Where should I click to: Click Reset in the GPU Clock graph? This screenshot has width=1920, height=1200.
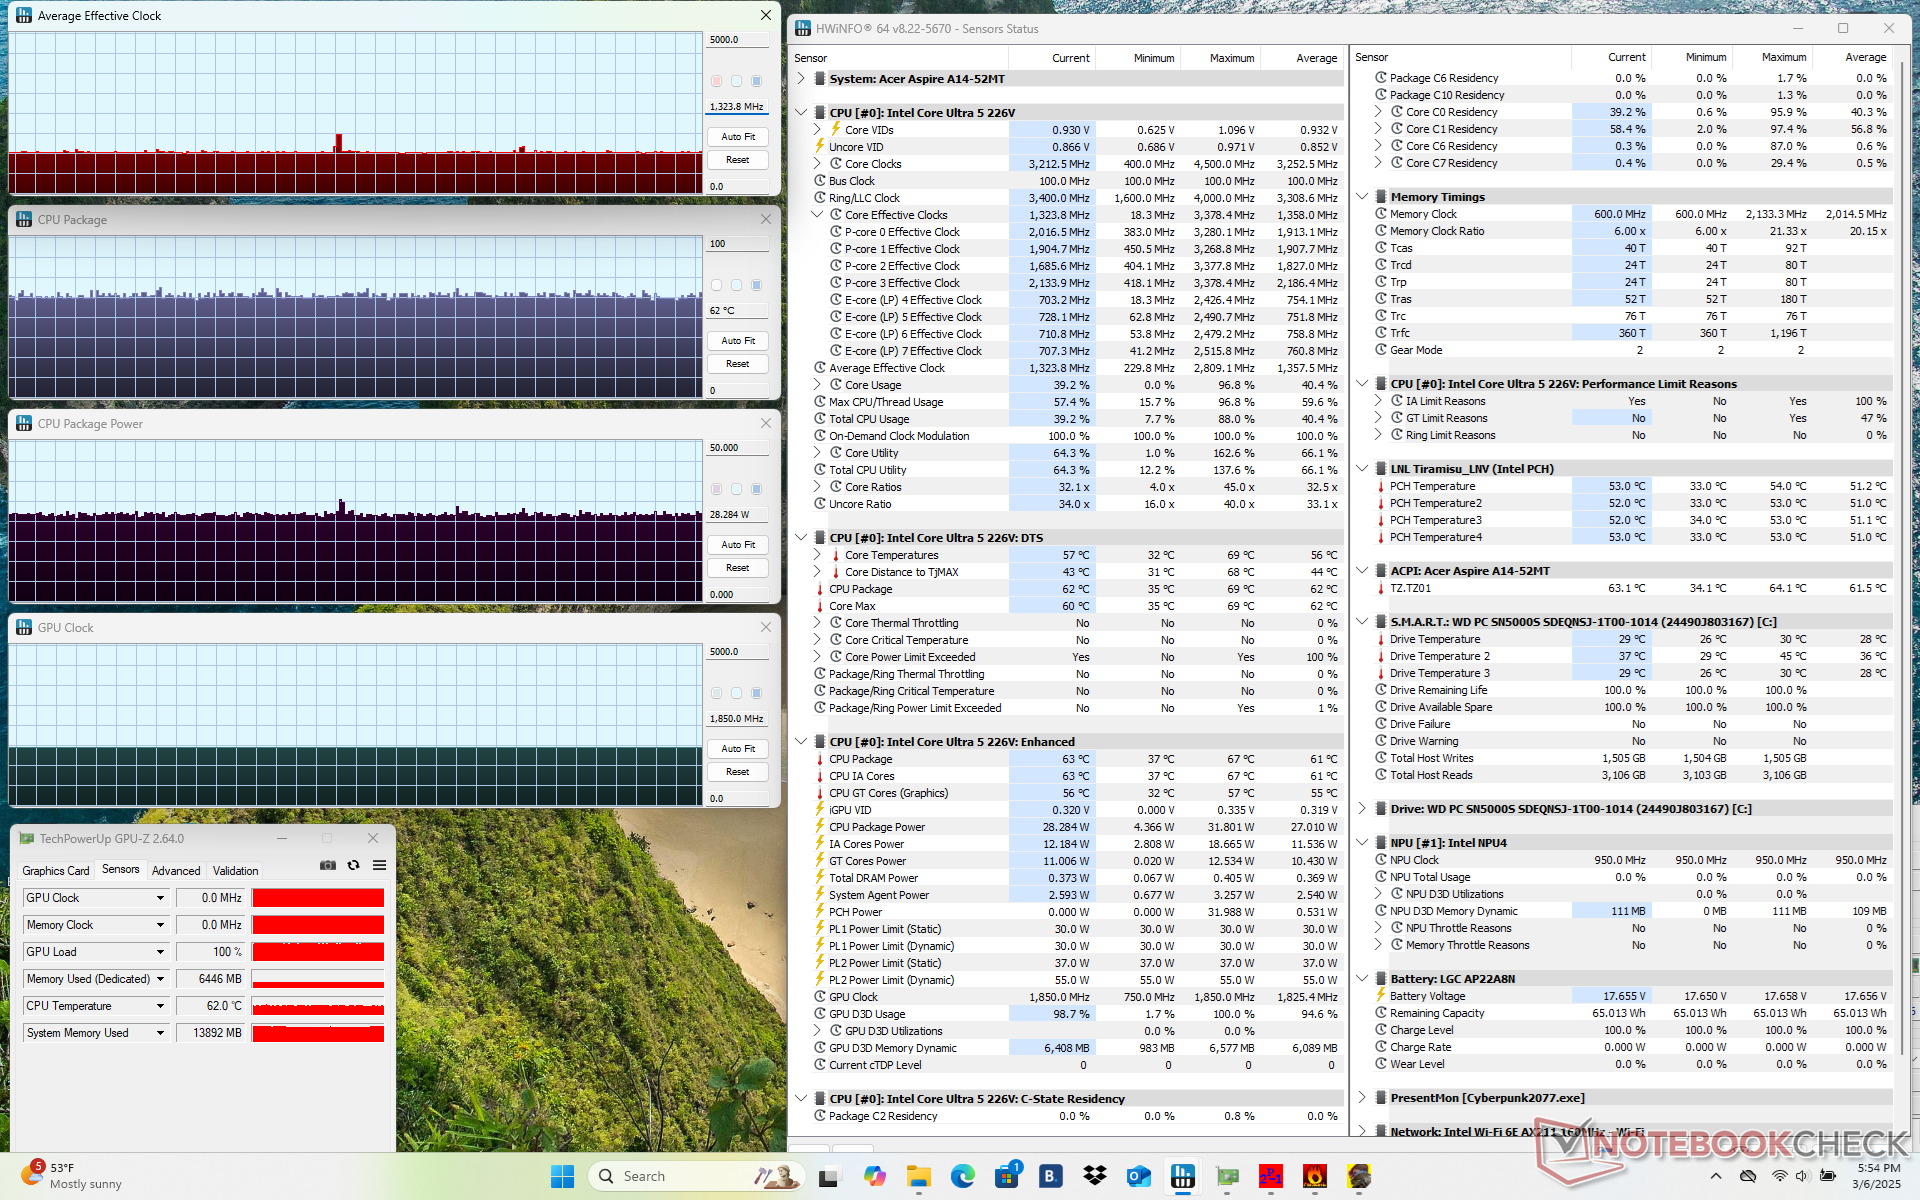[737, 772]
